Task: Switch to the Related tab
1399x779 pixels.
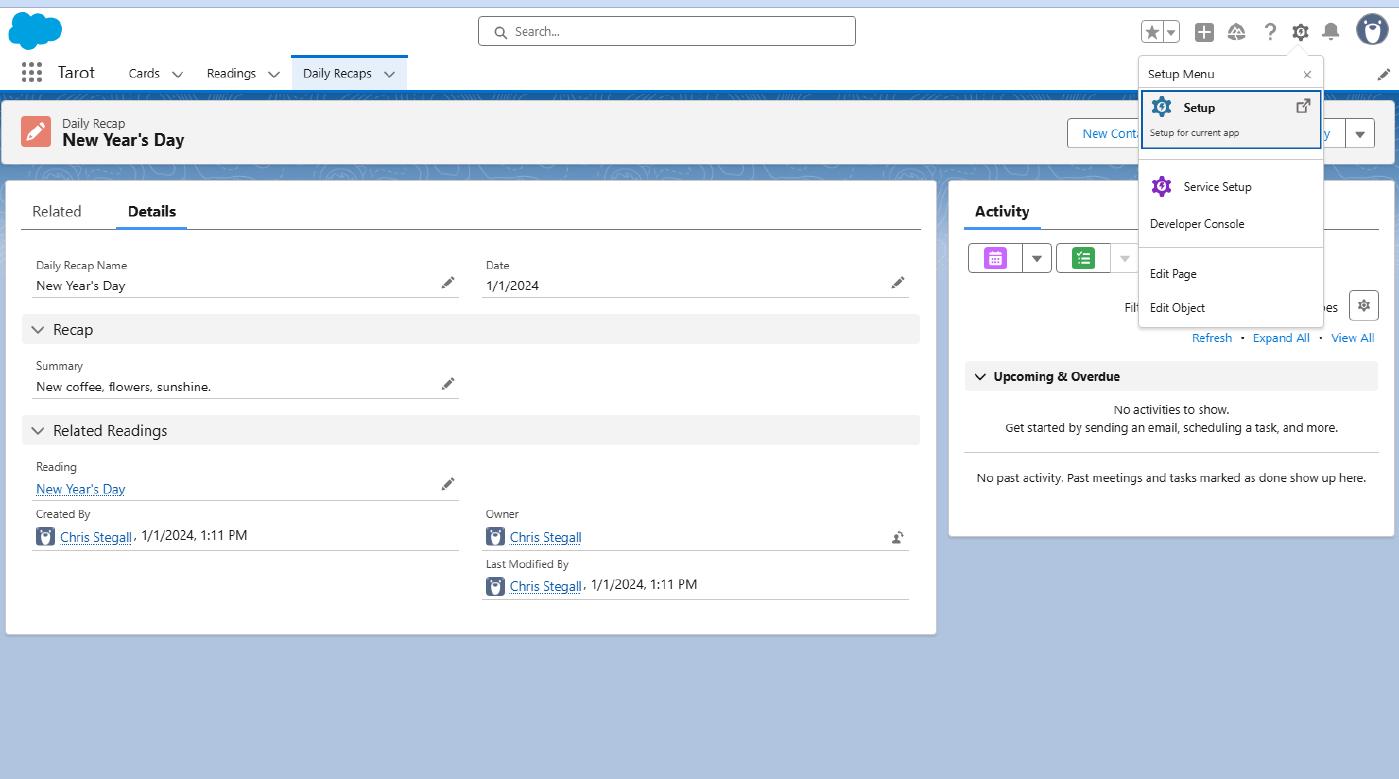Action: point(57,211)
